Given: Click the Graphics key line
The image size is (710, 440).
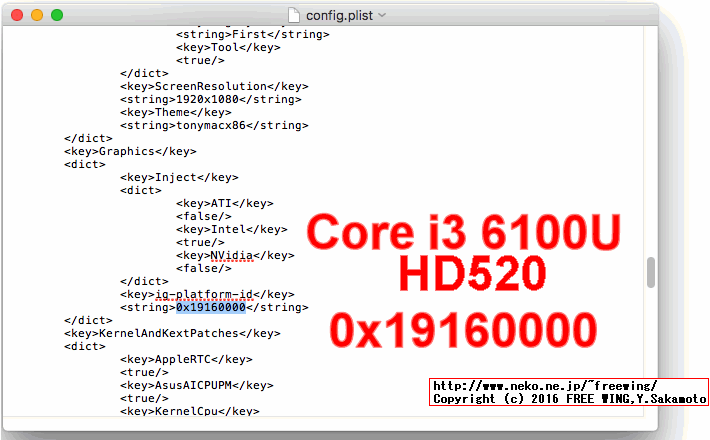Looking at the screenshot, I should (x=130, y=151).
